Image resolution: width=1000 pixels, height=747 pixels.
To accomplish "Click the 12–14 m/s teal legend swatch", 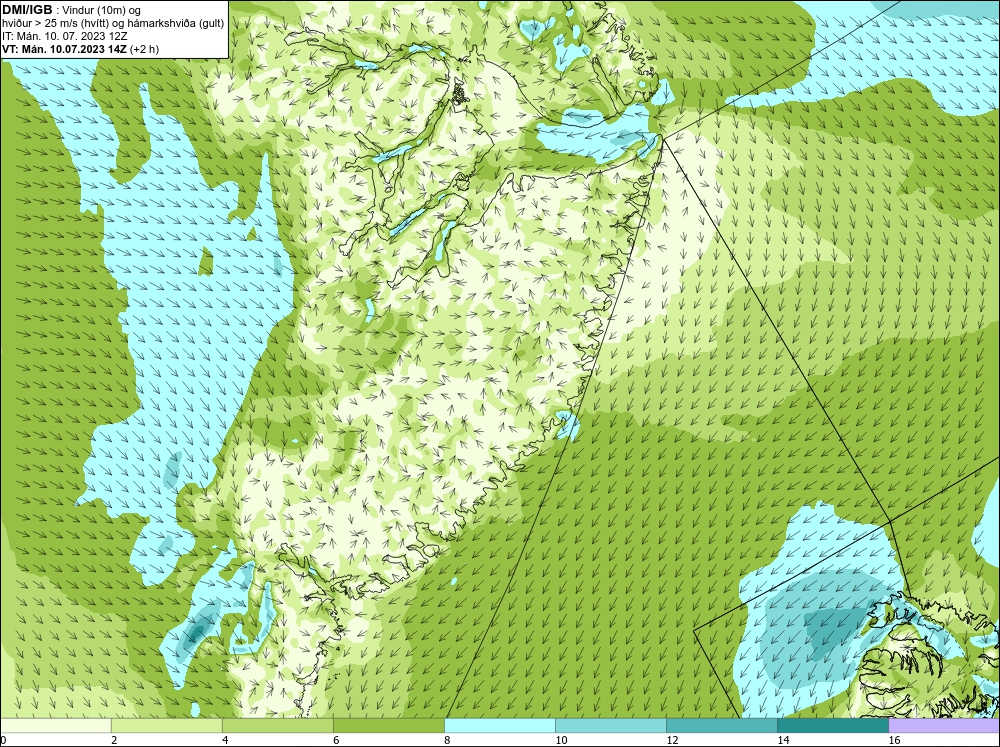I will [x=721, y=725].
